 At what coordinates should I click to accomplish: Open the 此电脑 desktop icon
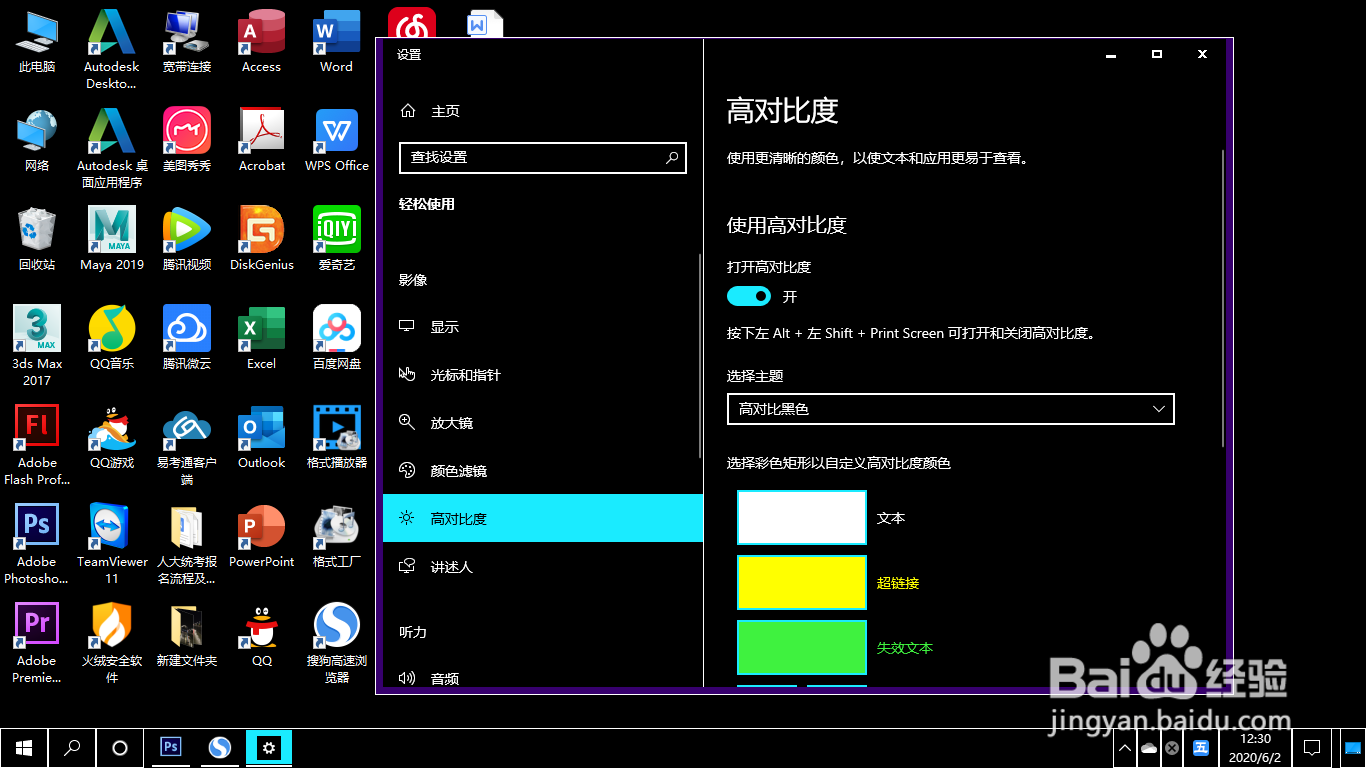pyautogui.click(x=37, y=41)
